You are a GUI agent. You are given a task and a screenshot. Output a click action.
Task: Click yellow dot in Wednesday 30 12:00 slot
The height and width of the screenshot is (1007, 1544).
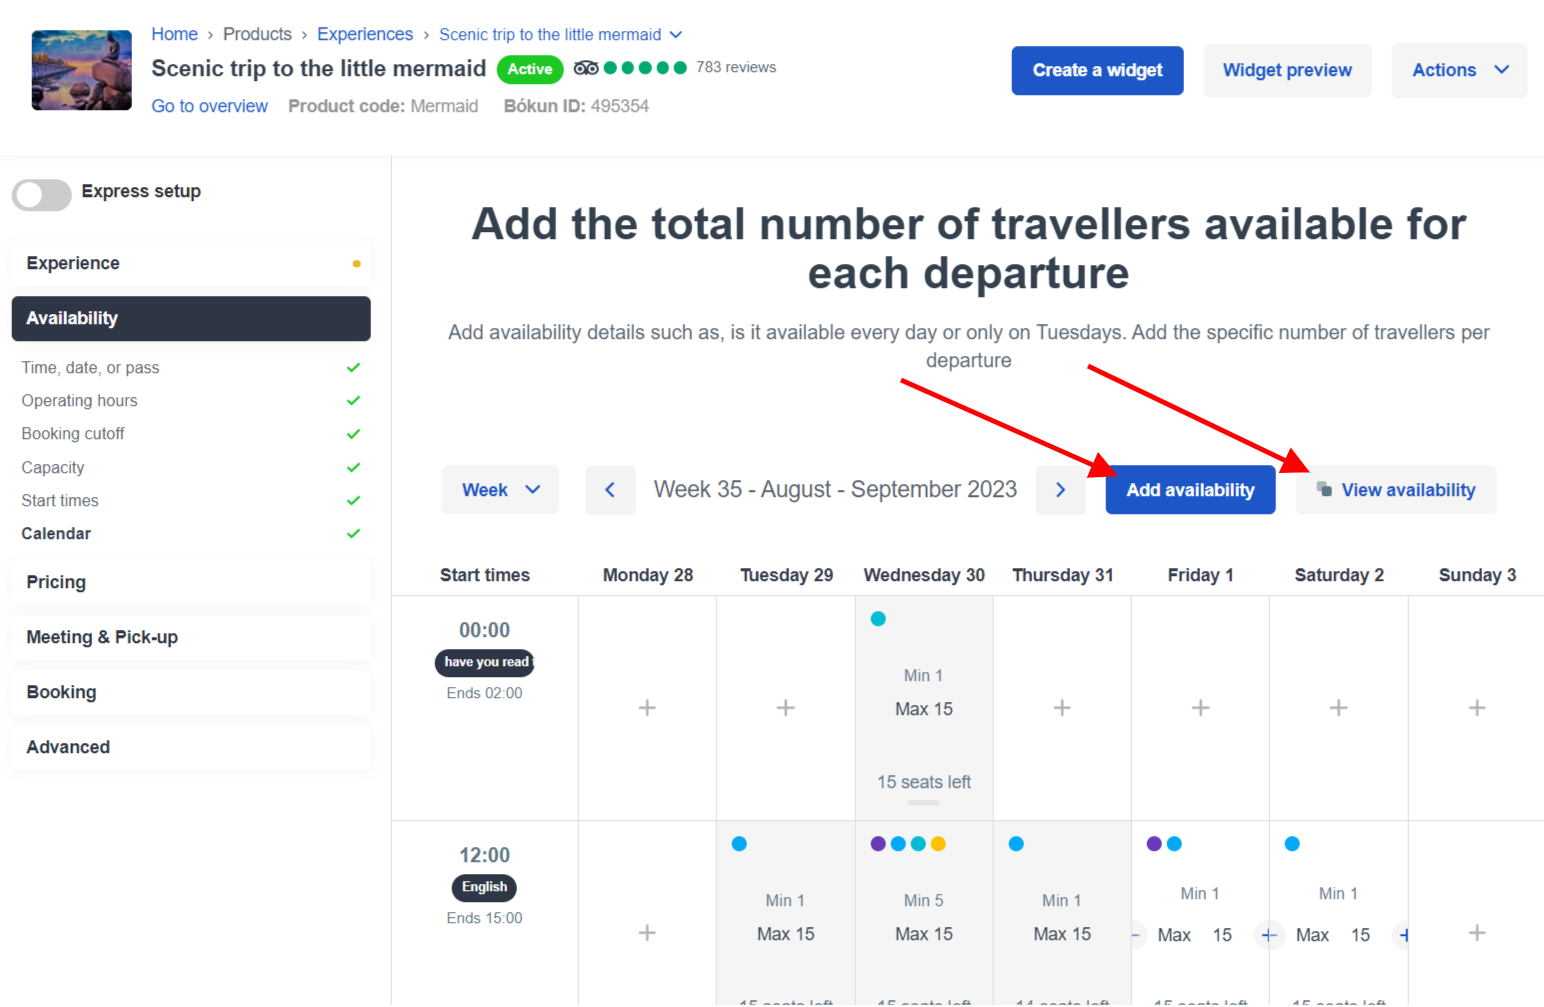[x=938, y=844]
